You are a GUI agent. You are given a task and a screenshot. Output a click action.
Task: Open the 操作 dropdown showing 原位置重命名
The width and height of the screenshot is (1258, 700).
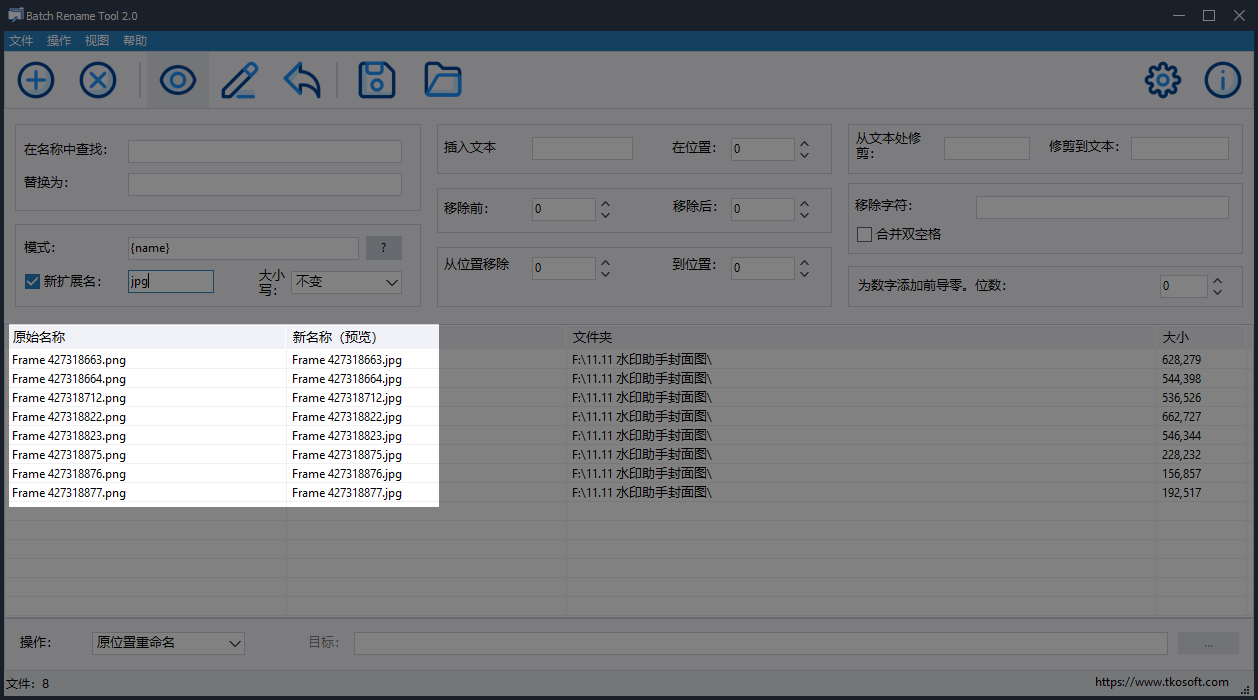click(x=168, y=643)
